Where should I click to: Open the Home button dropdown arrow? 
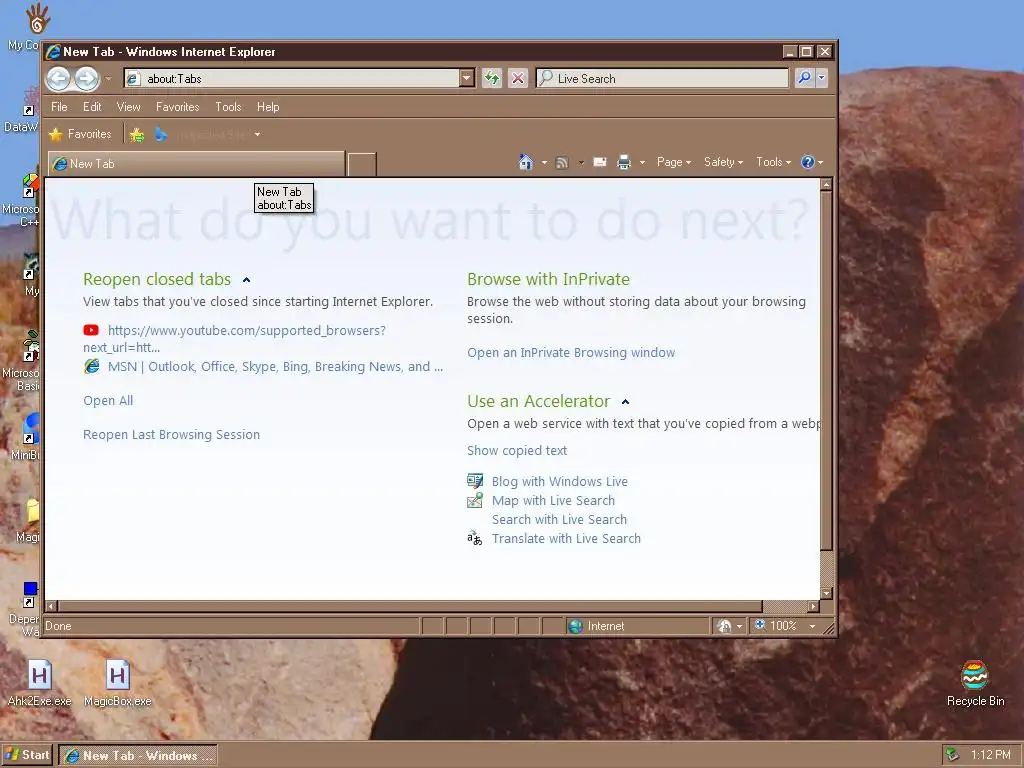point(544,163)
